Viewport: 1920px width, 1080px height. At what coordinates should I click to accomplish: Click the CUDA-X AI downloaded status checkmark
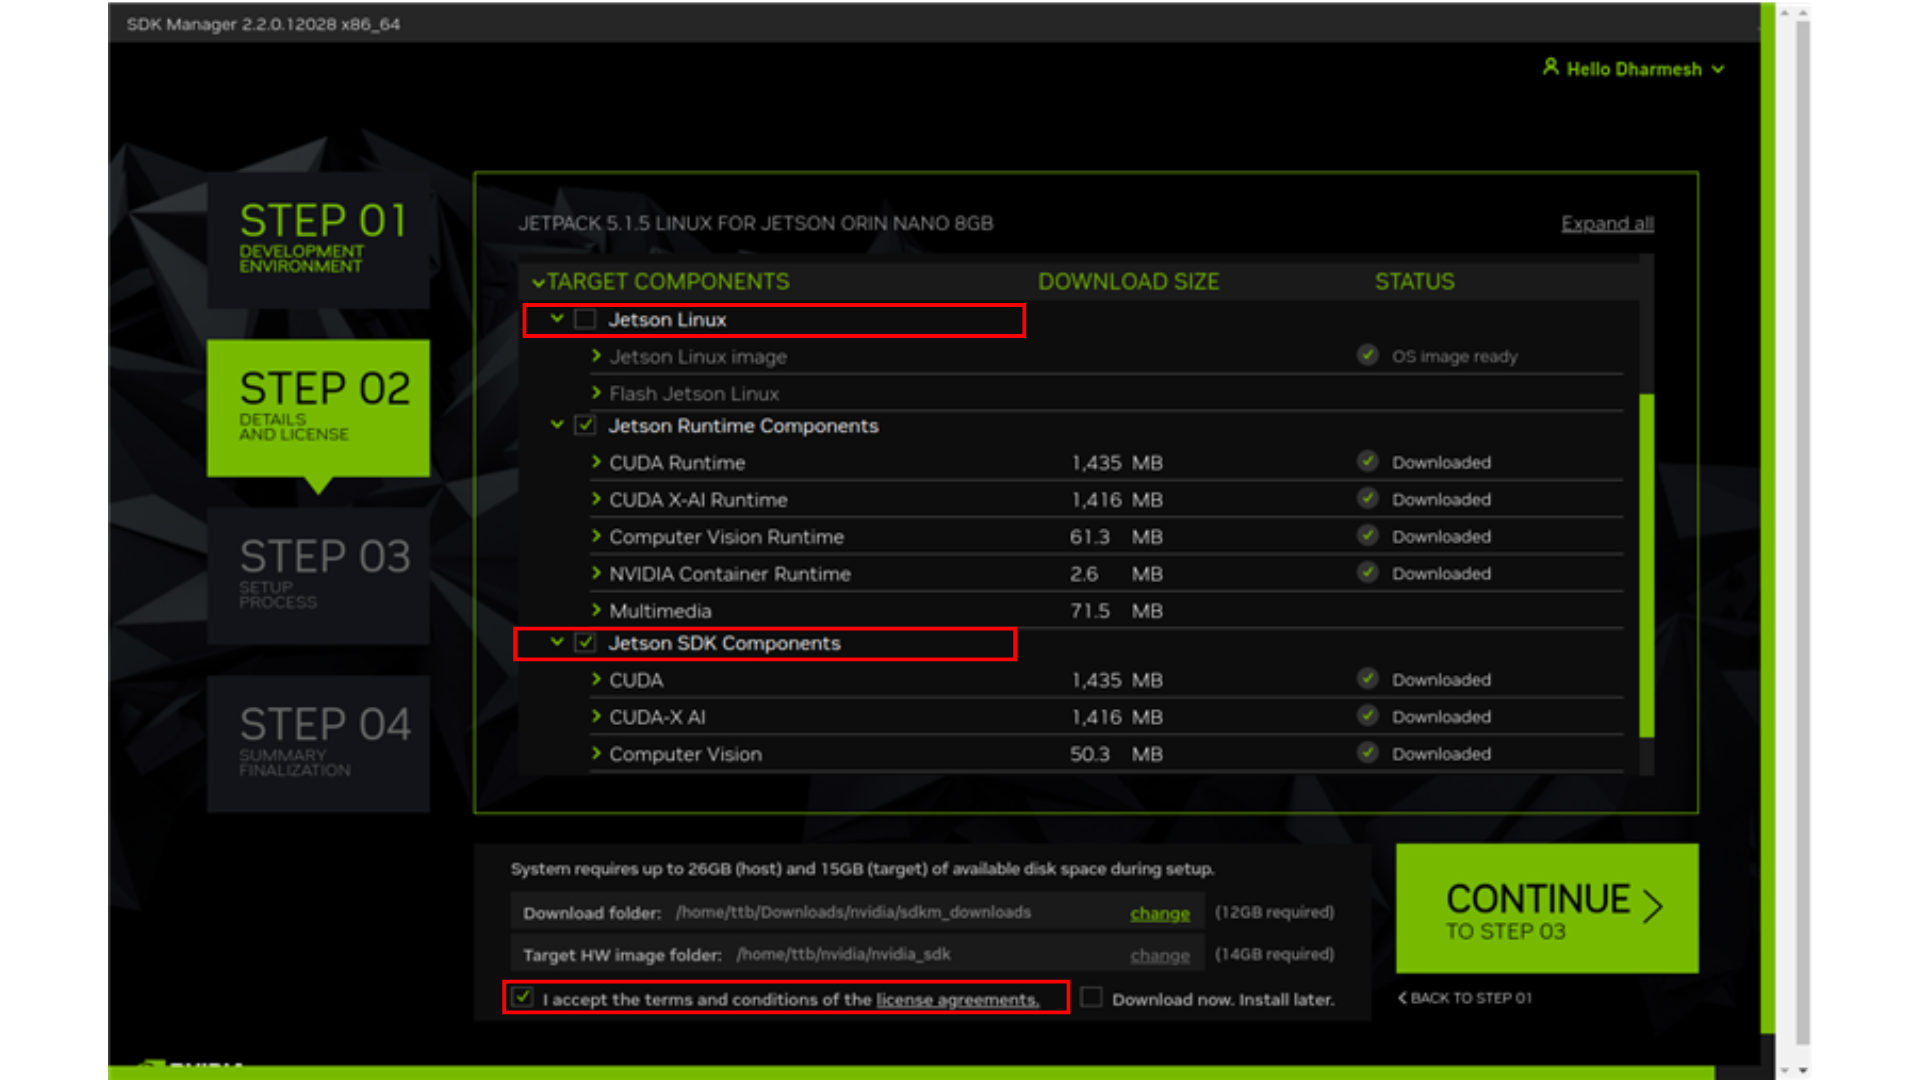(1367, 716)
